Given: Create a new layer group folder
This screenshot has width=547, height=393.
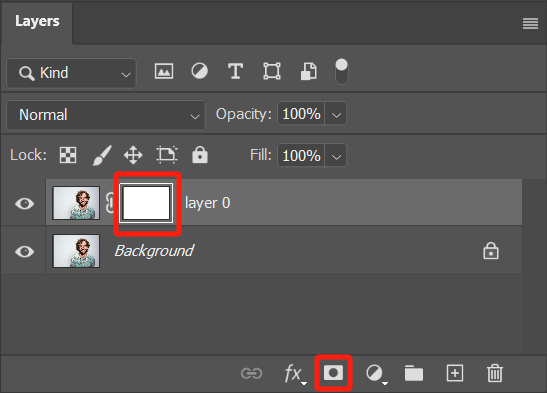Looking at the screenshot, I should (414, 373).
